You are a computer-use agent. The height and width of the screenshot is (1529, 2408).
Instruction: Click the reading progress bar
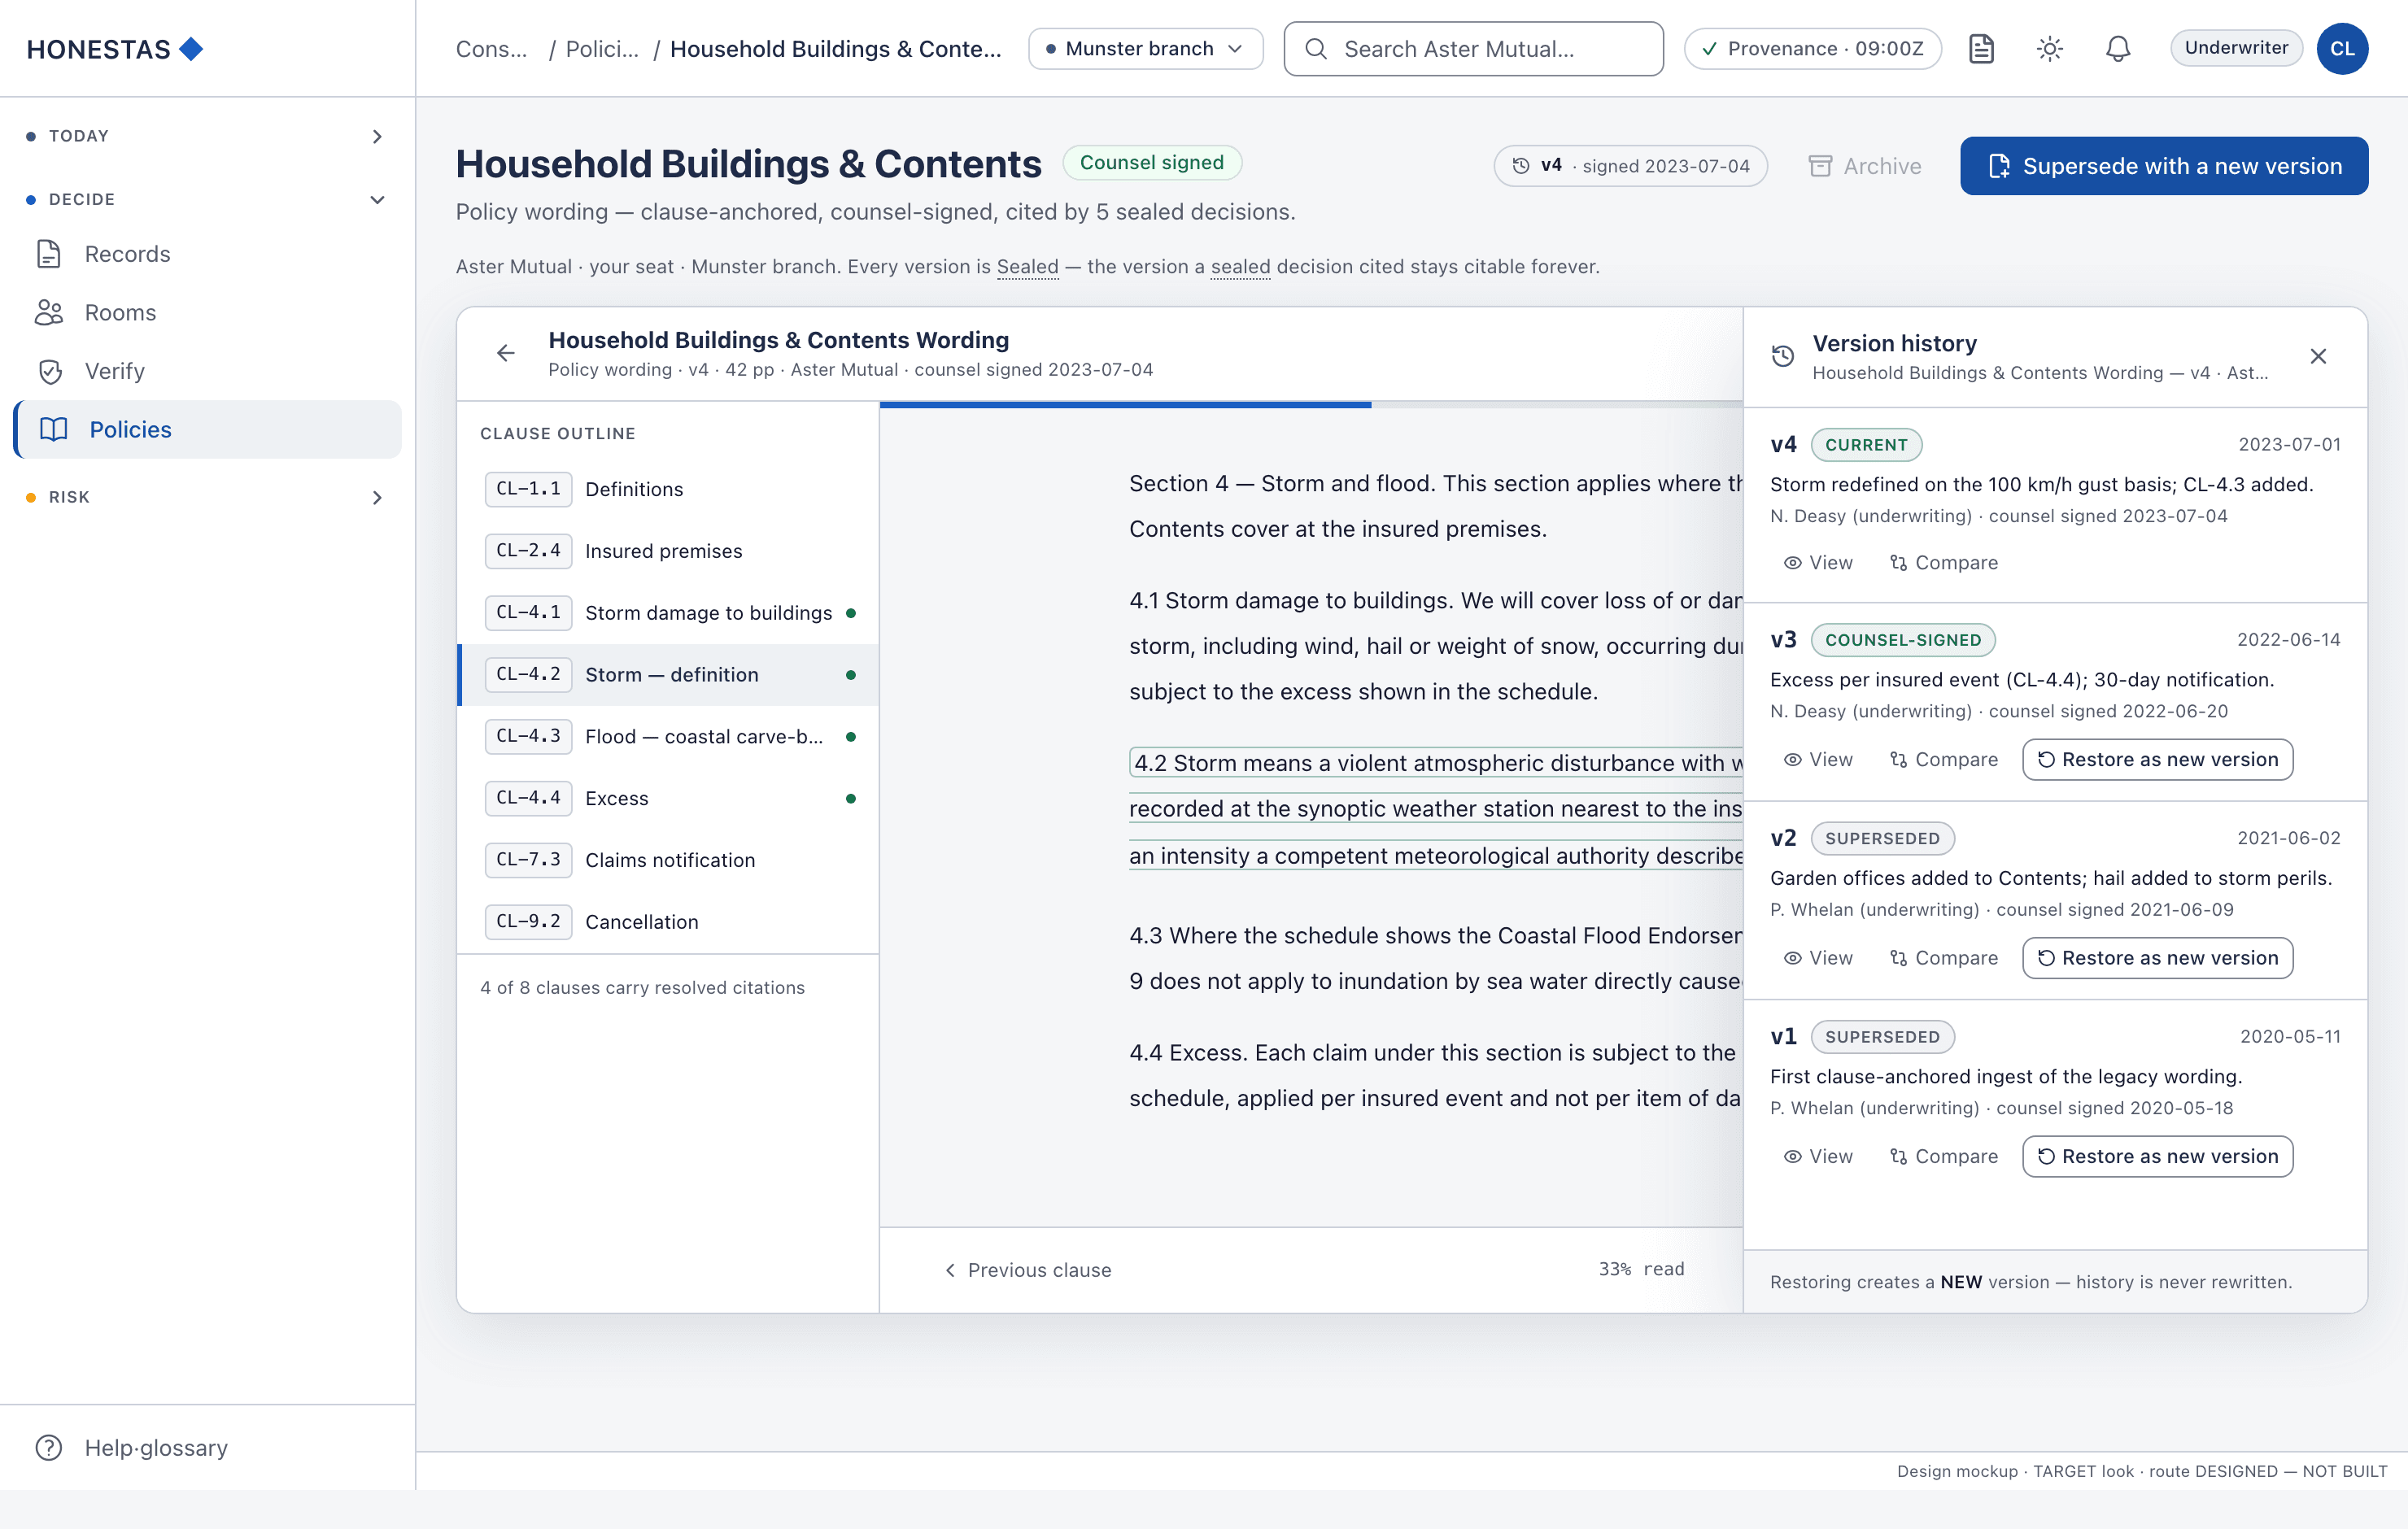[1311, 405]
